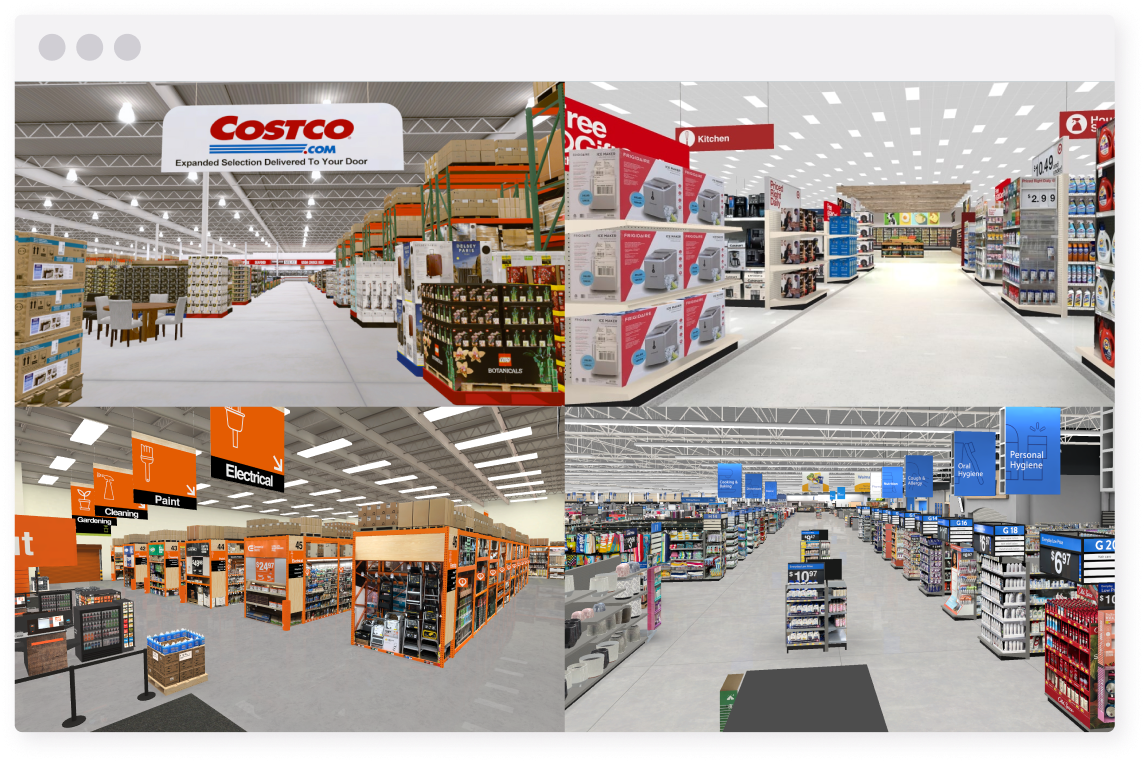Select the Costco warehouse thumbnail

point(290,244)
